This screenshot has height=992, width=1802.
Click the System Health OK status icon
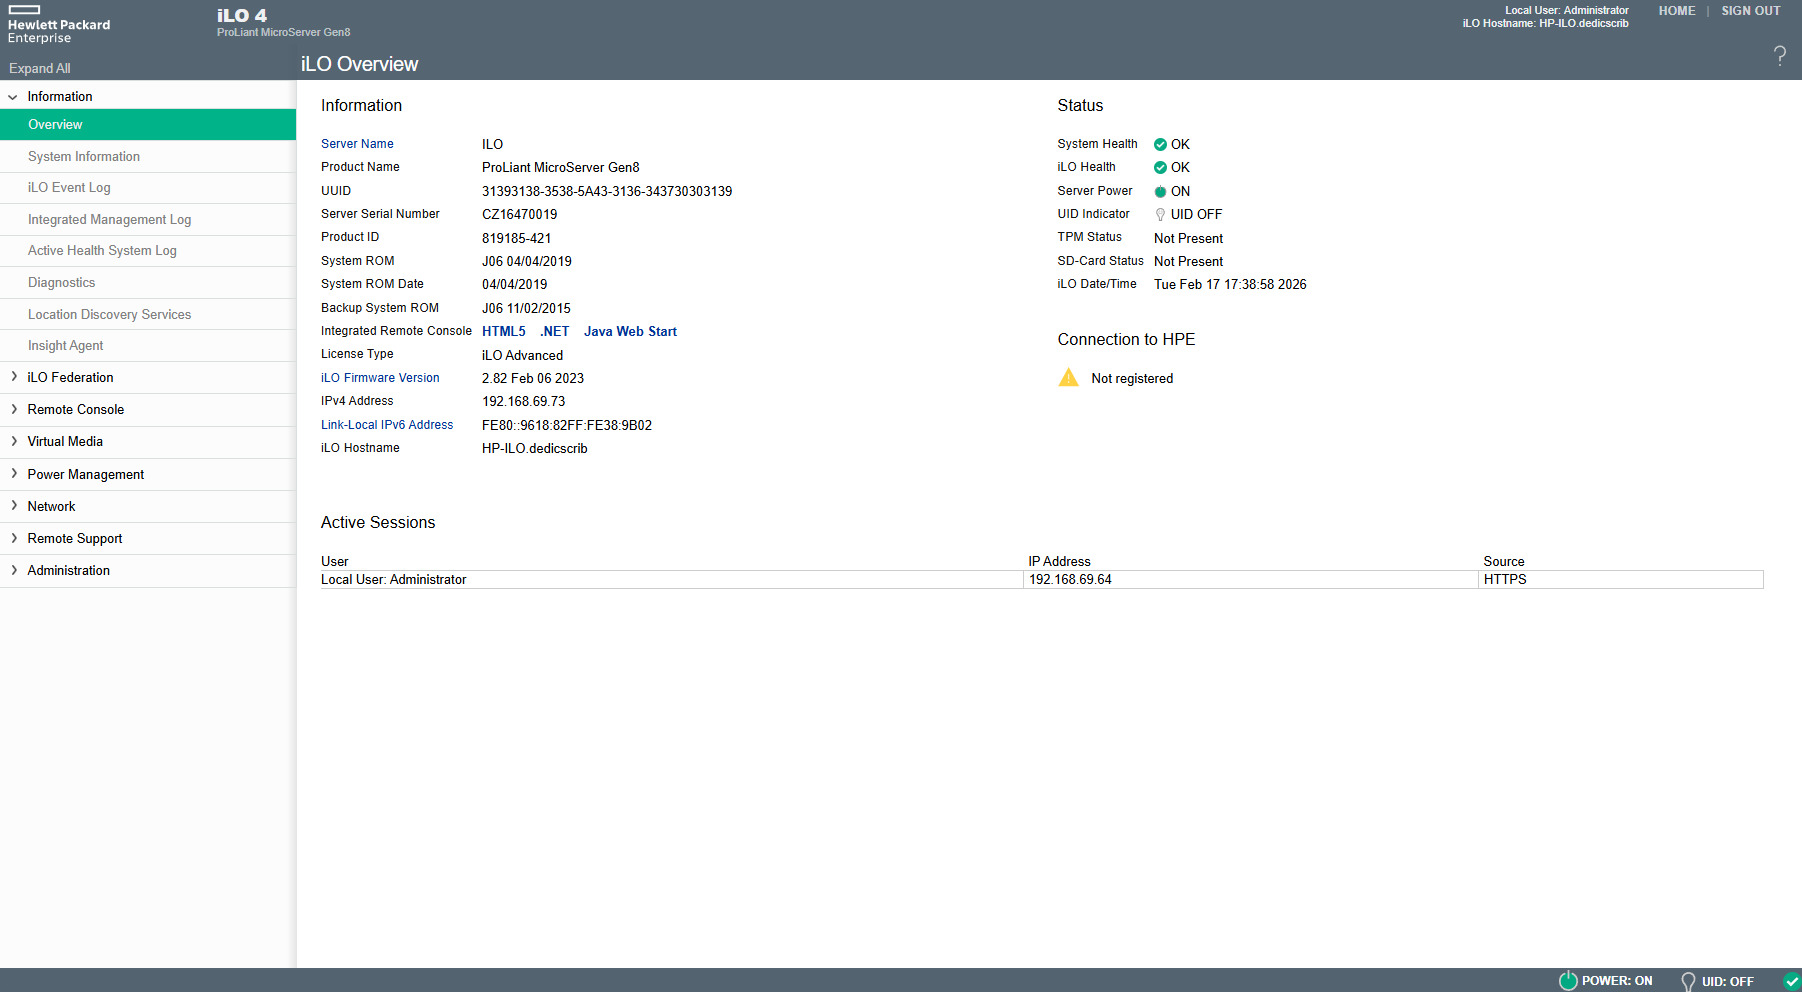(1160, 145)
